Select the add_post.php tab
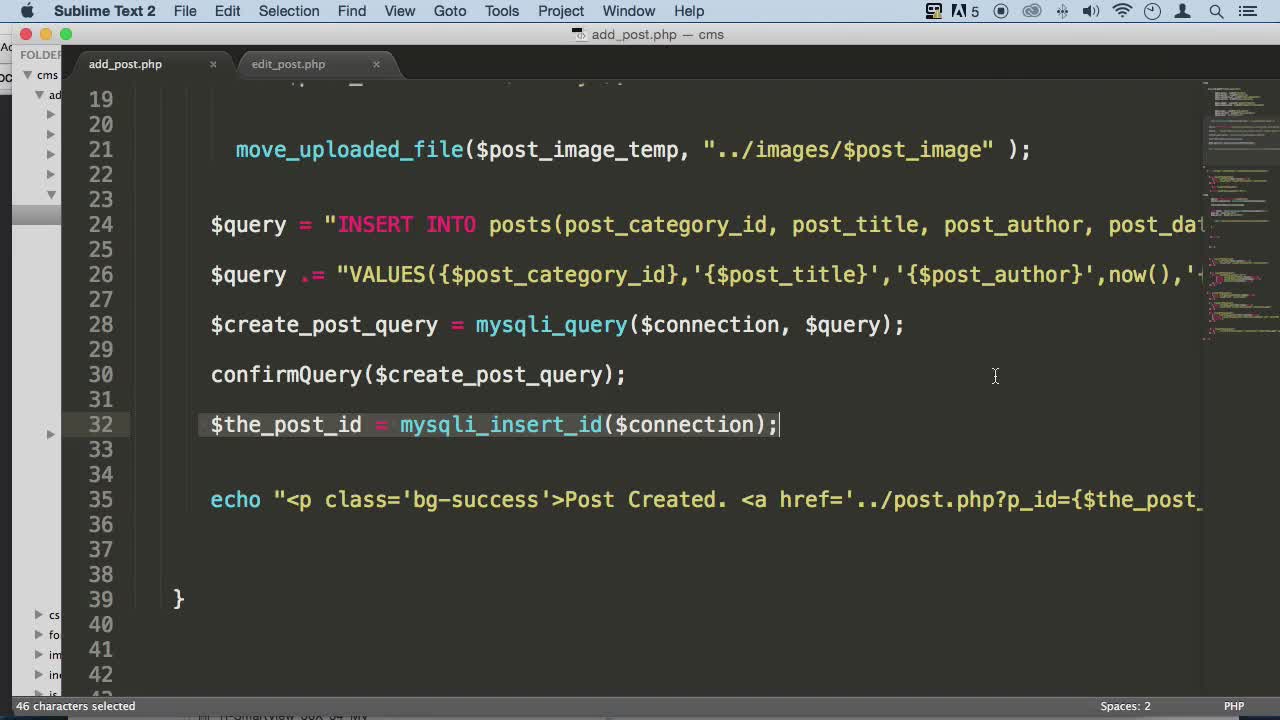Screen dimensions: 1280x720 125,64
